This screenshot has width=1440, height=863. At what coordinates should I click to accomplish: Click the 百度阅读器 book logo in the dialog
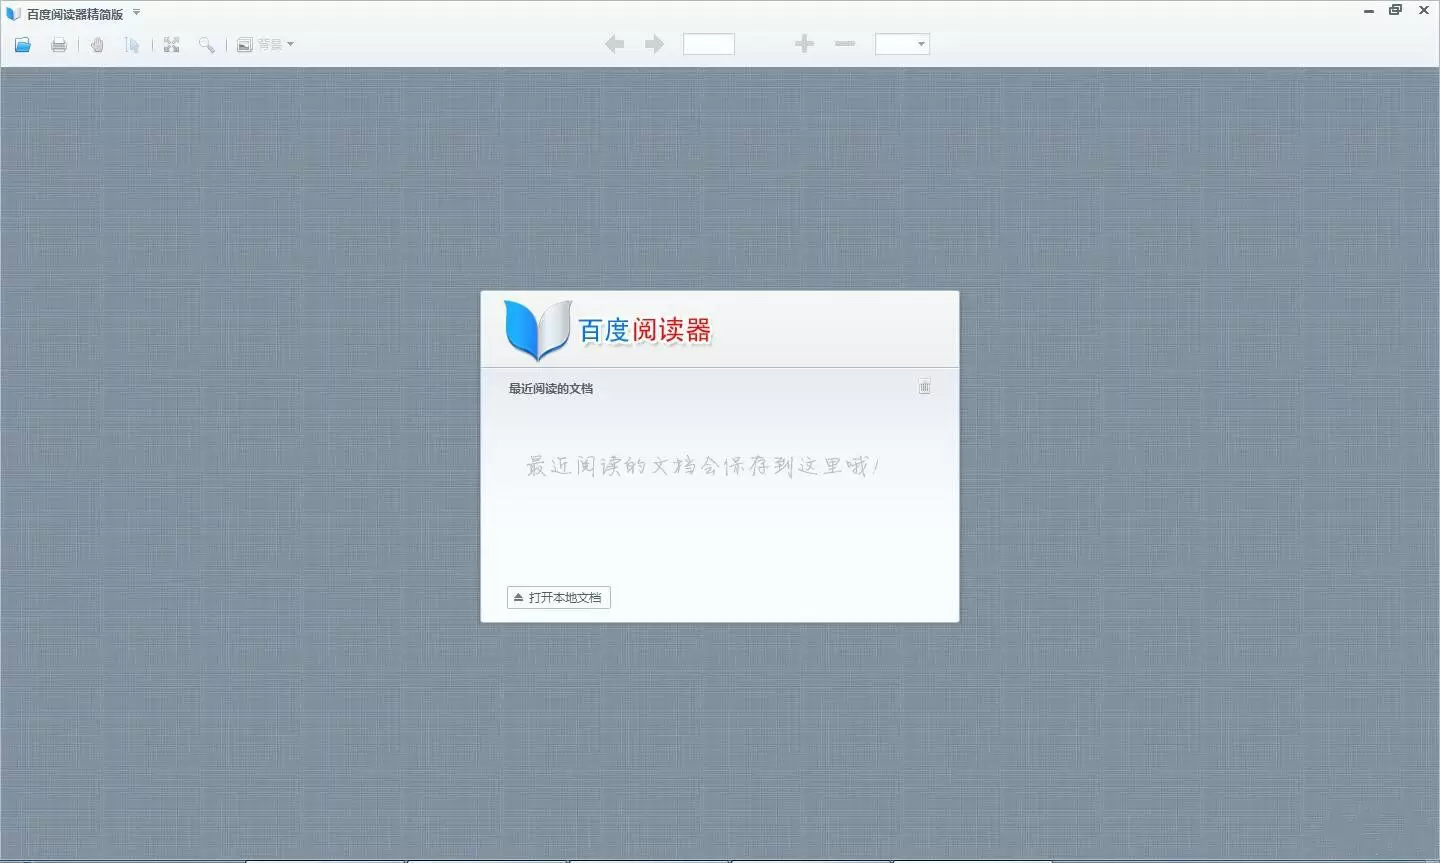click(x=538, y=330)
